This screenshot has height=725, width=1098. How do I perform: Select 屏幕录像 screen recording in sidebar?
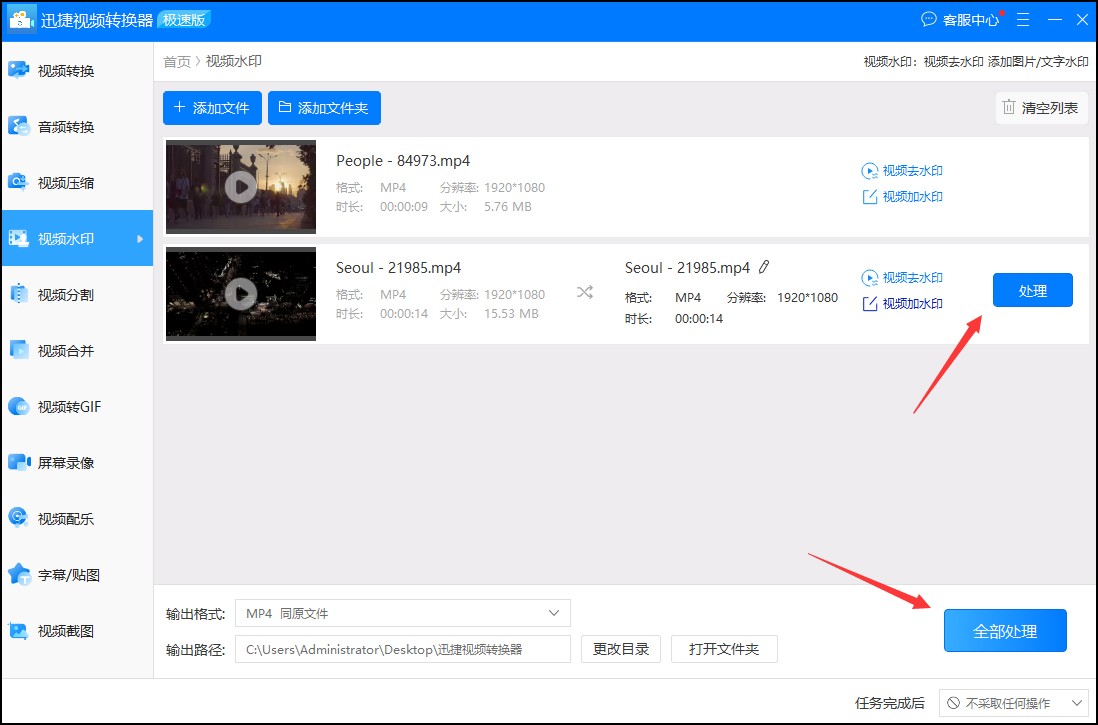pos(66,463)
